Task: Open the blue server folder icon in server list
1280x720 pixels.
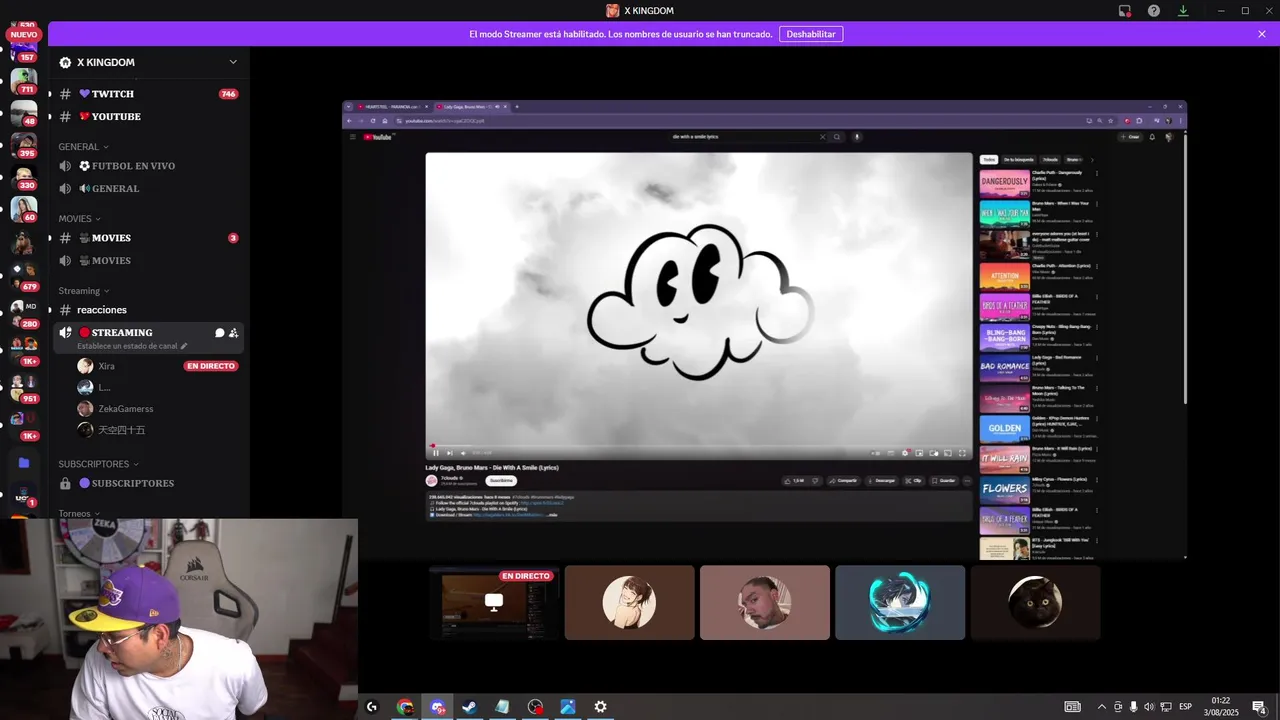Action: point(24,463)
